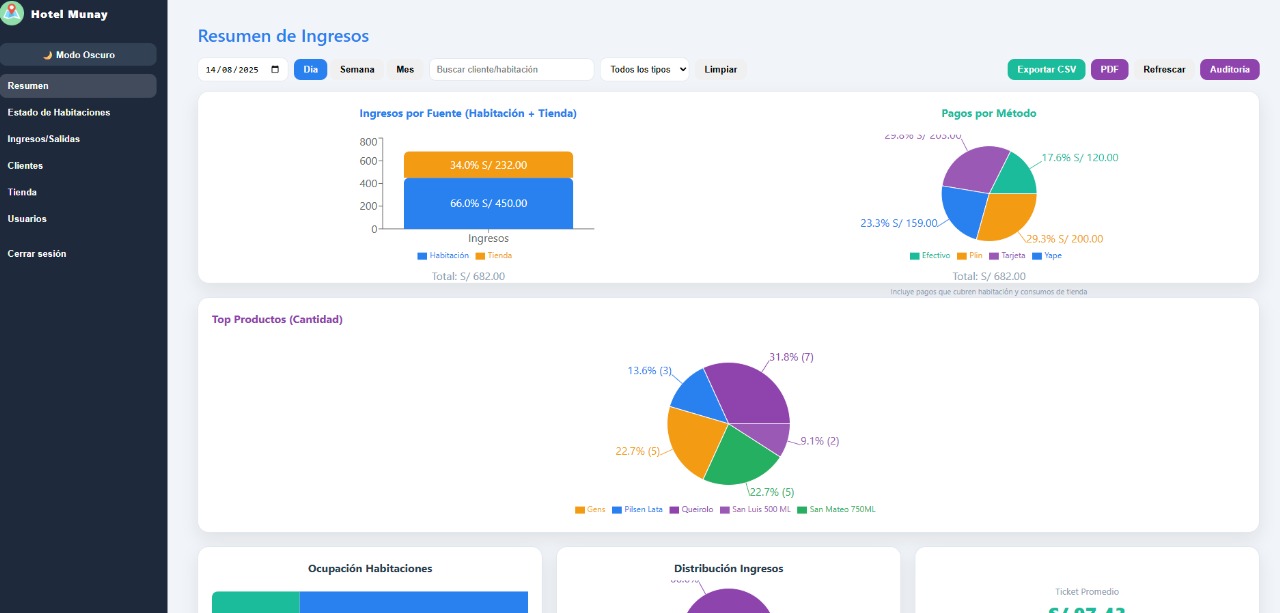The image size is (1280, 613).
Task: Toggle Habitación legend in income chart
Action: pyautogui.click(x=443, y=256)
